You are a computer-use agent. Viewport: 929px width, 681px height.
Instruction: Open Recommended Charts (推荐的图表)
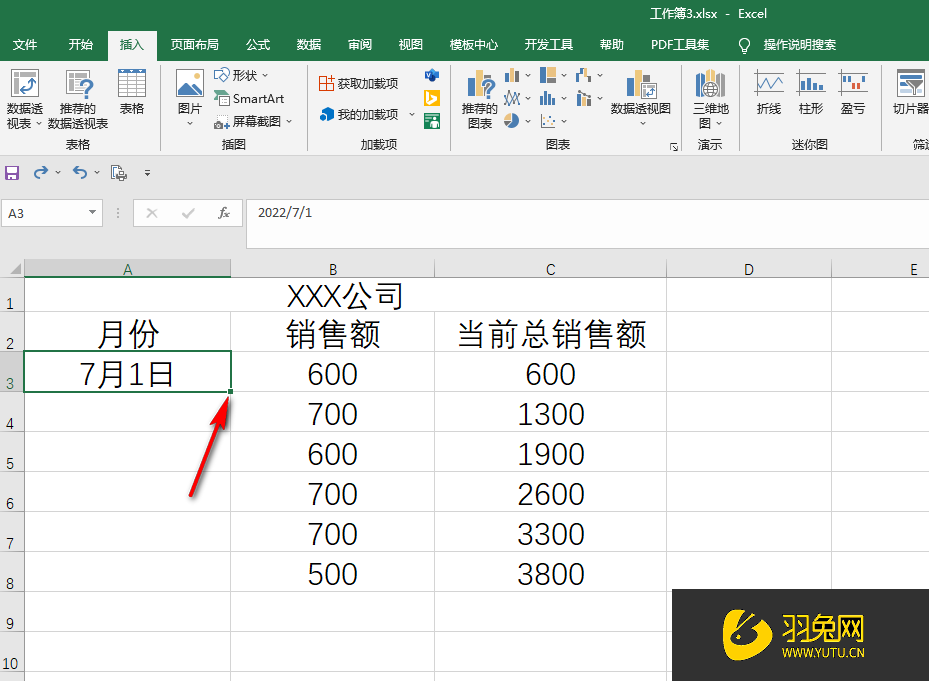coord(480,99)
